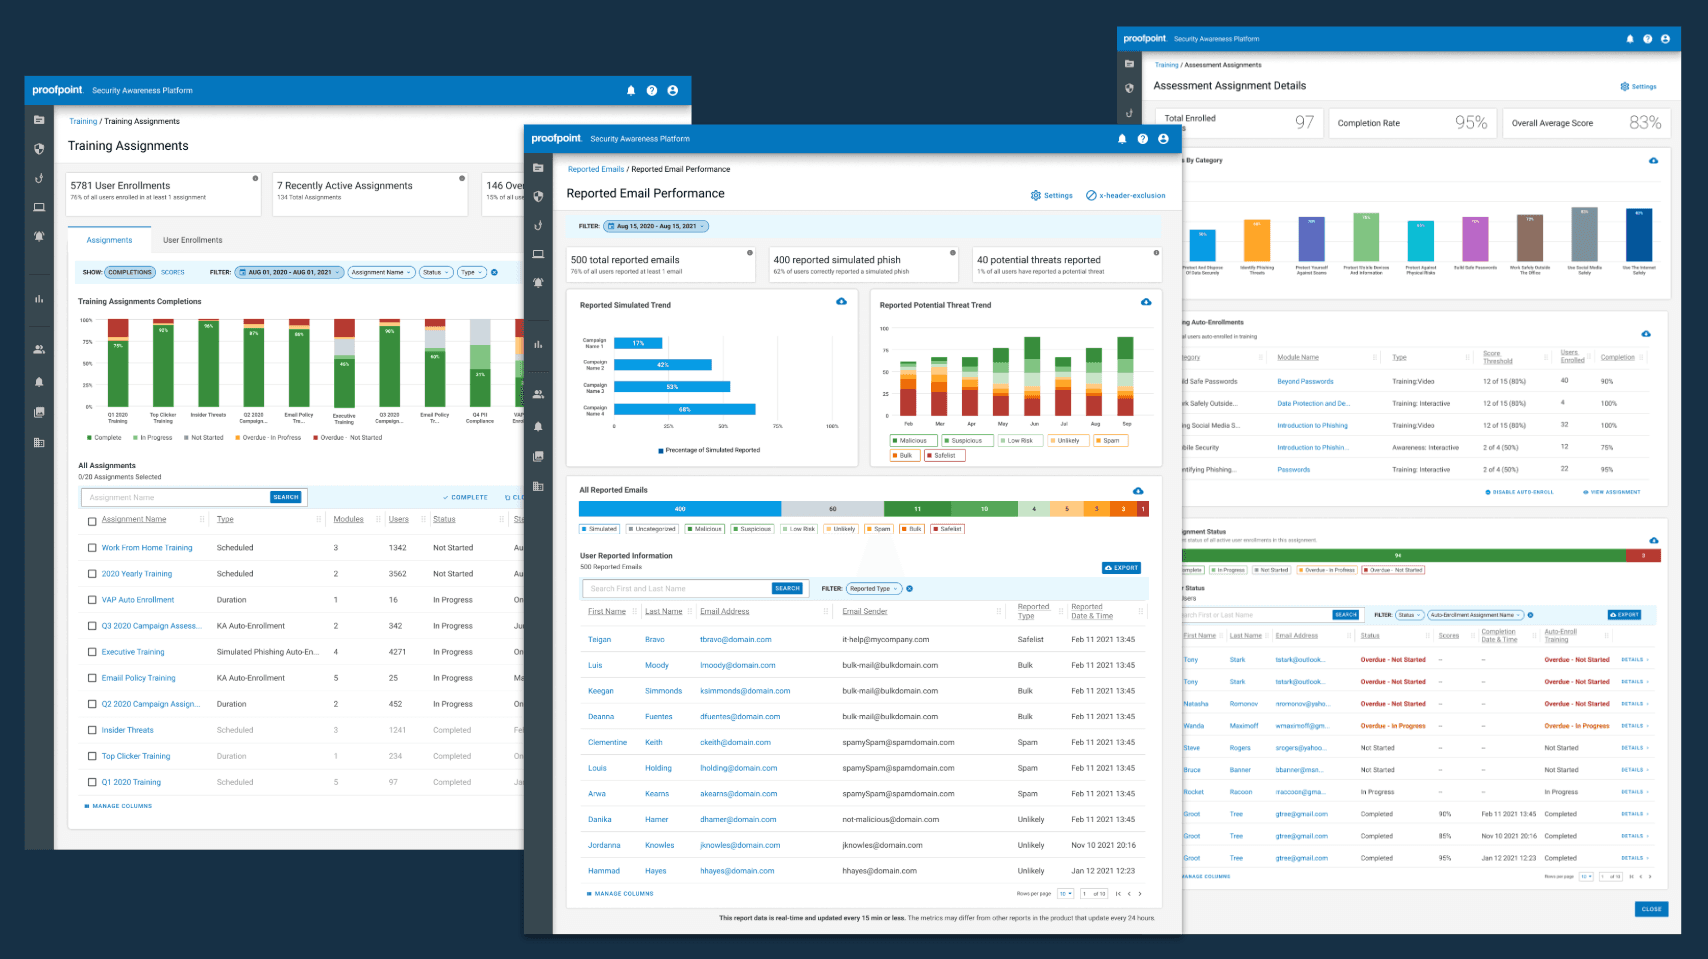The width and height of the screenshot is (1708, 959).
Task: Select the SCORES show option
Action: coord(173,272)
